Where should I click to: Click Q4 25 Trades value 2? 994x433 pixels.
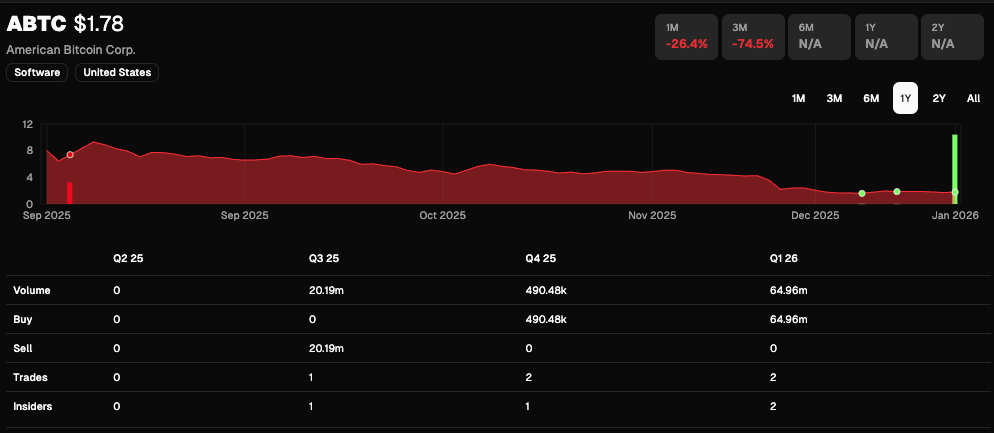point(528,377)
